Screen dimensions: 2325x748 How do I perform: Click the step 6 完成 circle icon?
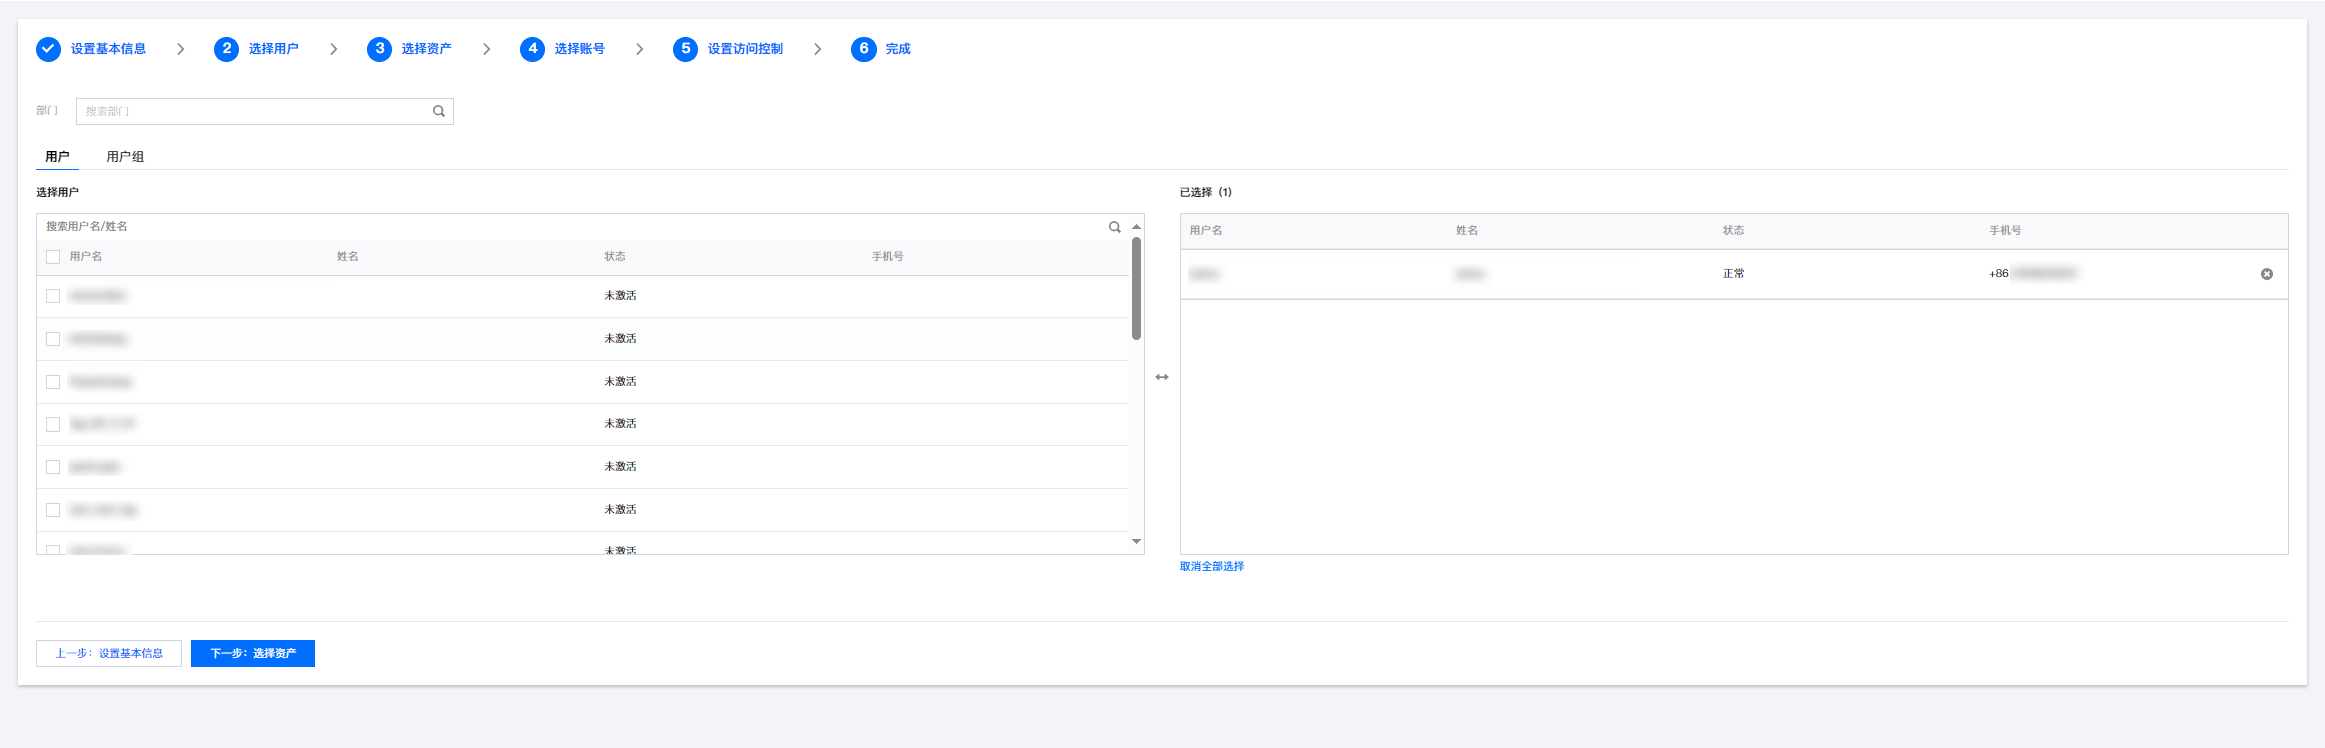pyautogui.click(x=863, y=49)
